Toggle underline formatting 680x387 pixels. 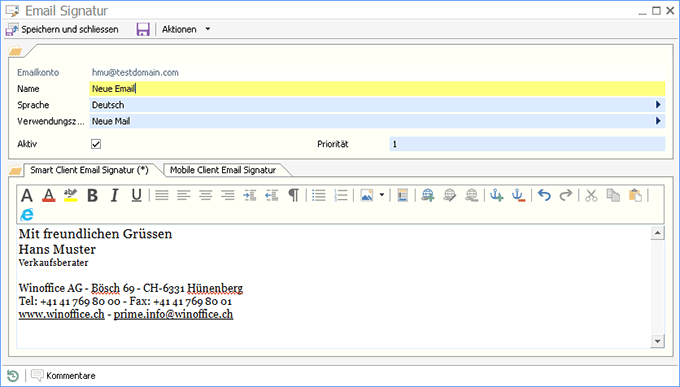(136, 196)
